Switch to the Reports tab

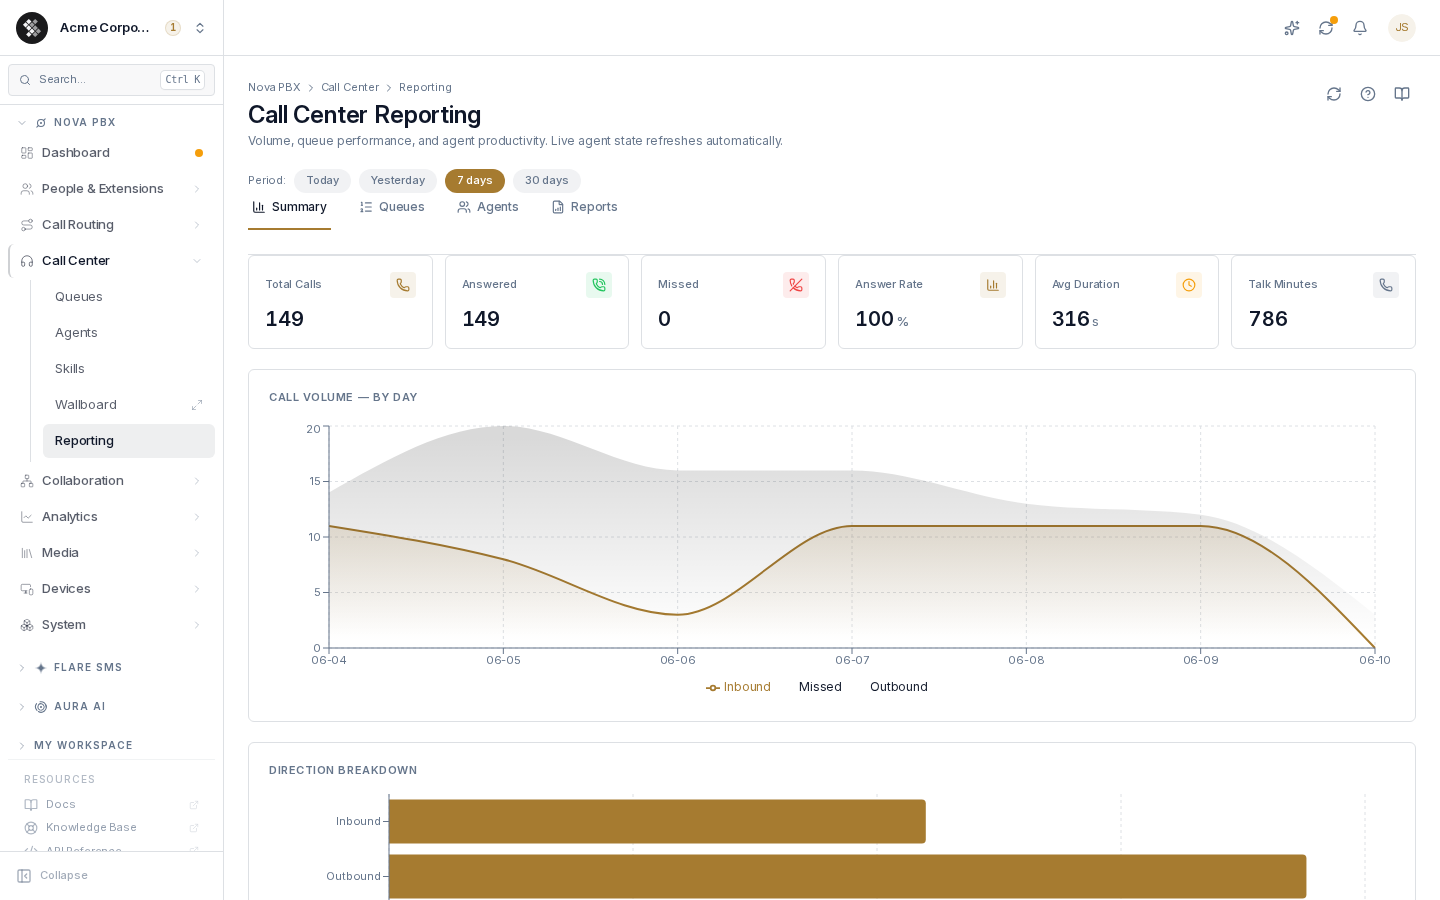[x=584, y=207]
